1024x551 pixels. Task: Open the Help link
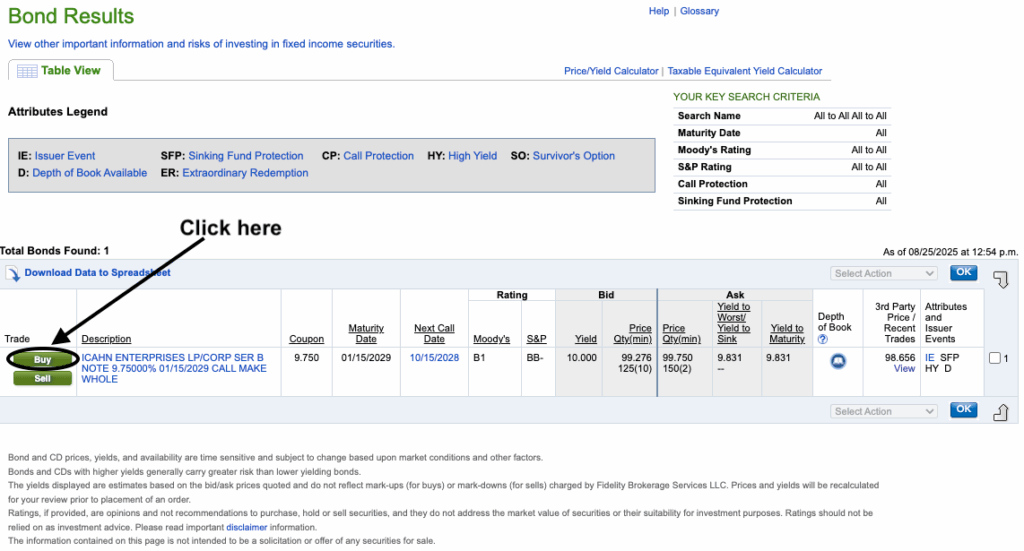(658, 11)
